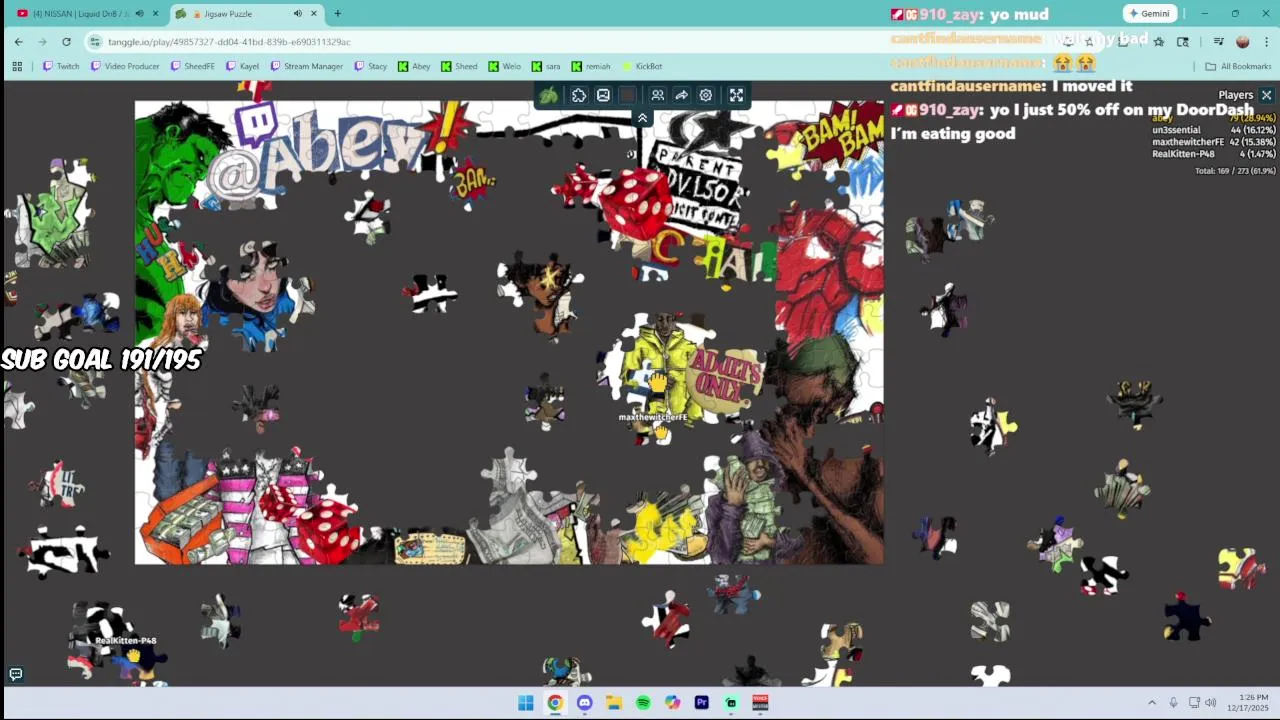Mute the Jigsaw Puzzle tab audio
The image size is (1280, 720).
tap(298, 14)
